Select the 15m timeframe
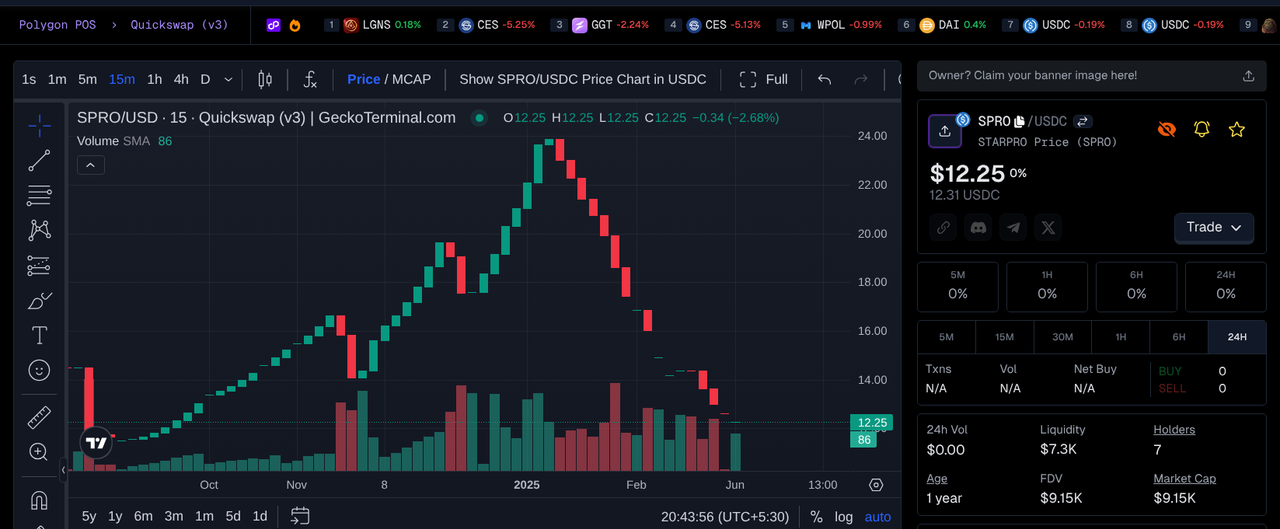The image size is (1280, 529). tap(122, 79)
